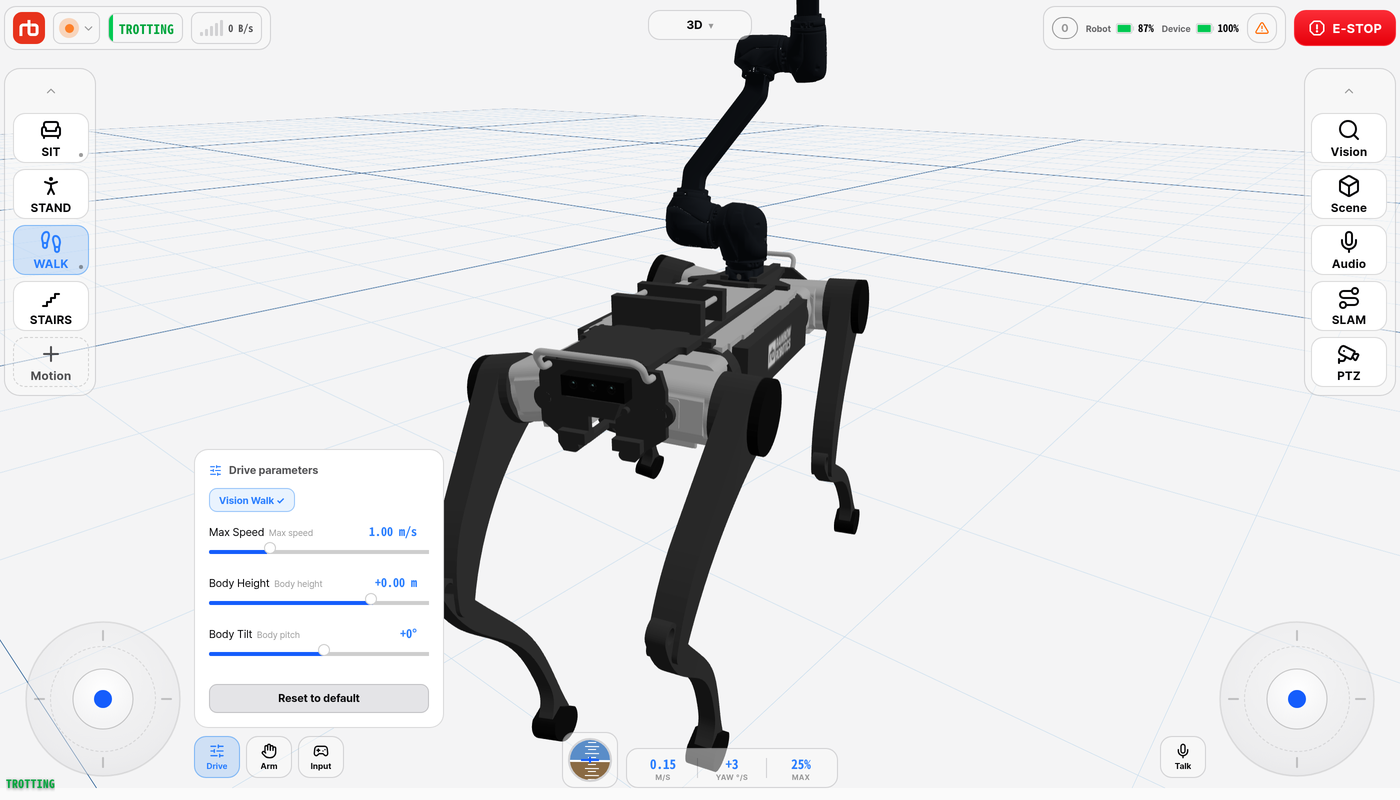Hit the red E-STOP button
Viewport: 1400px width, 800px height.
(1345, 28)
